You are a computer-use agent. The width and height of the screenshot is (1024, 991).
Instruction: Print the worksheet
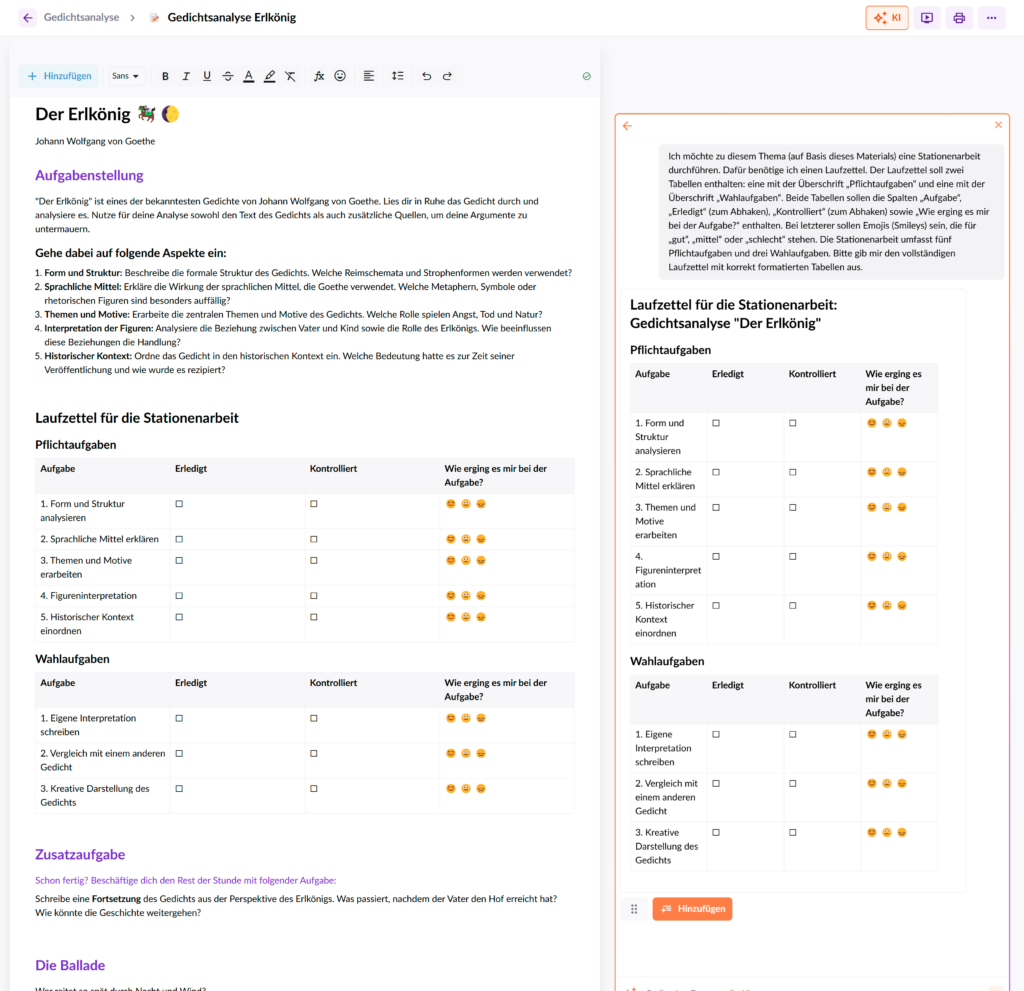[x=958, y=17]
